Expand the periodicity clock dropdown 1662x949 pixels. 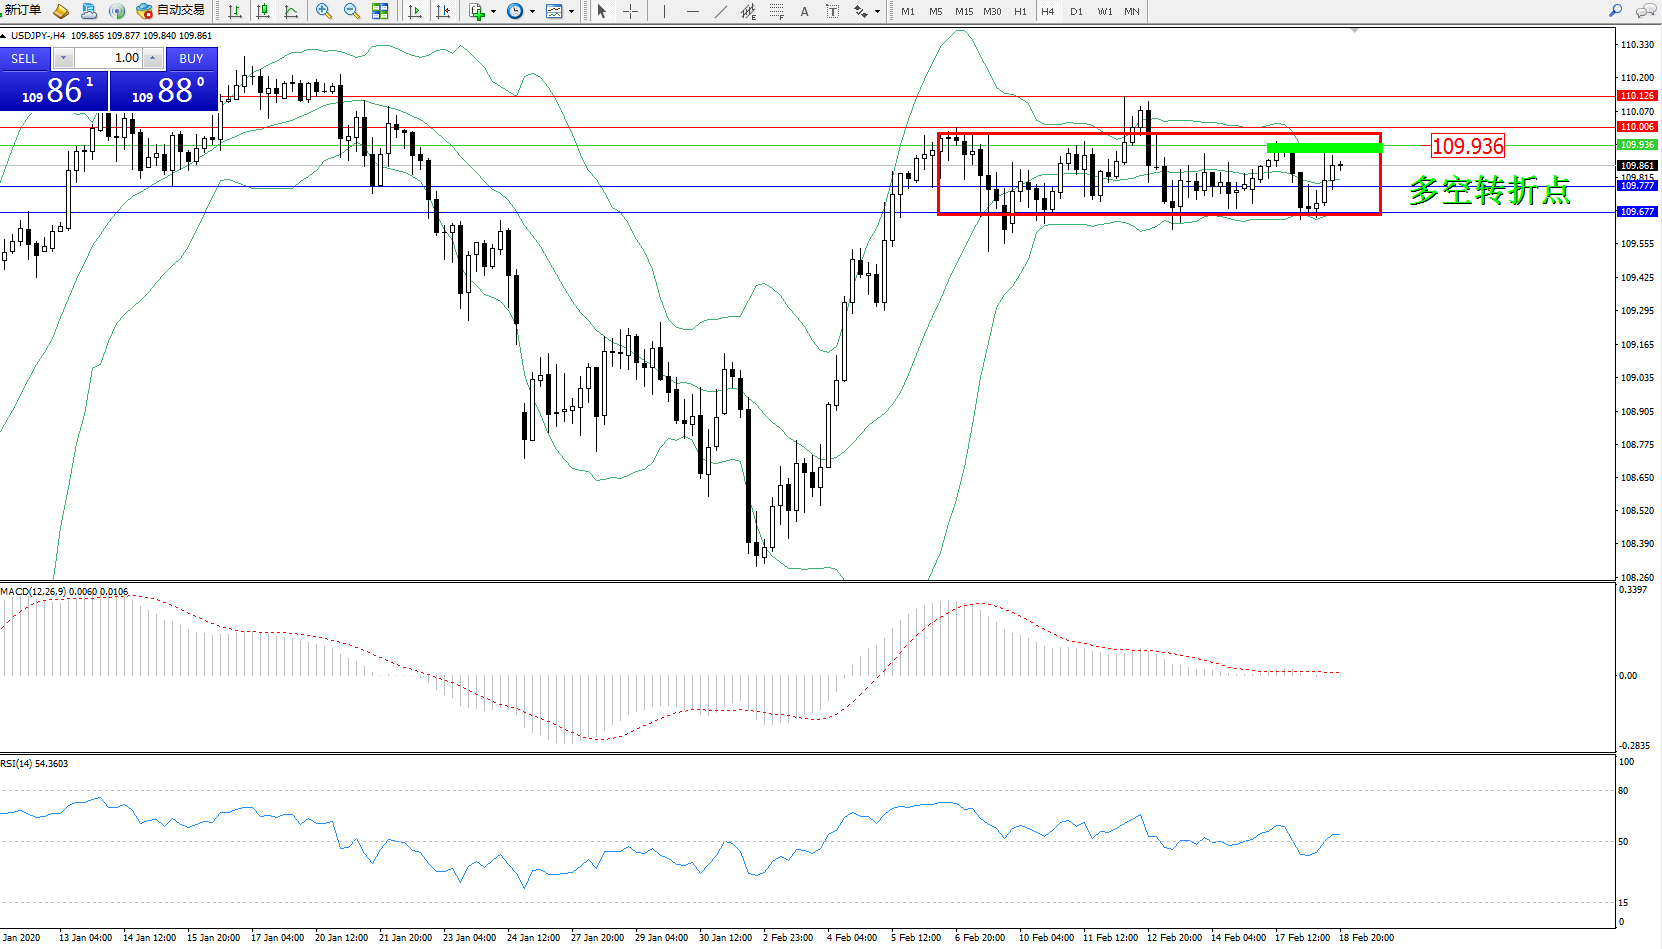coord(532,12)
